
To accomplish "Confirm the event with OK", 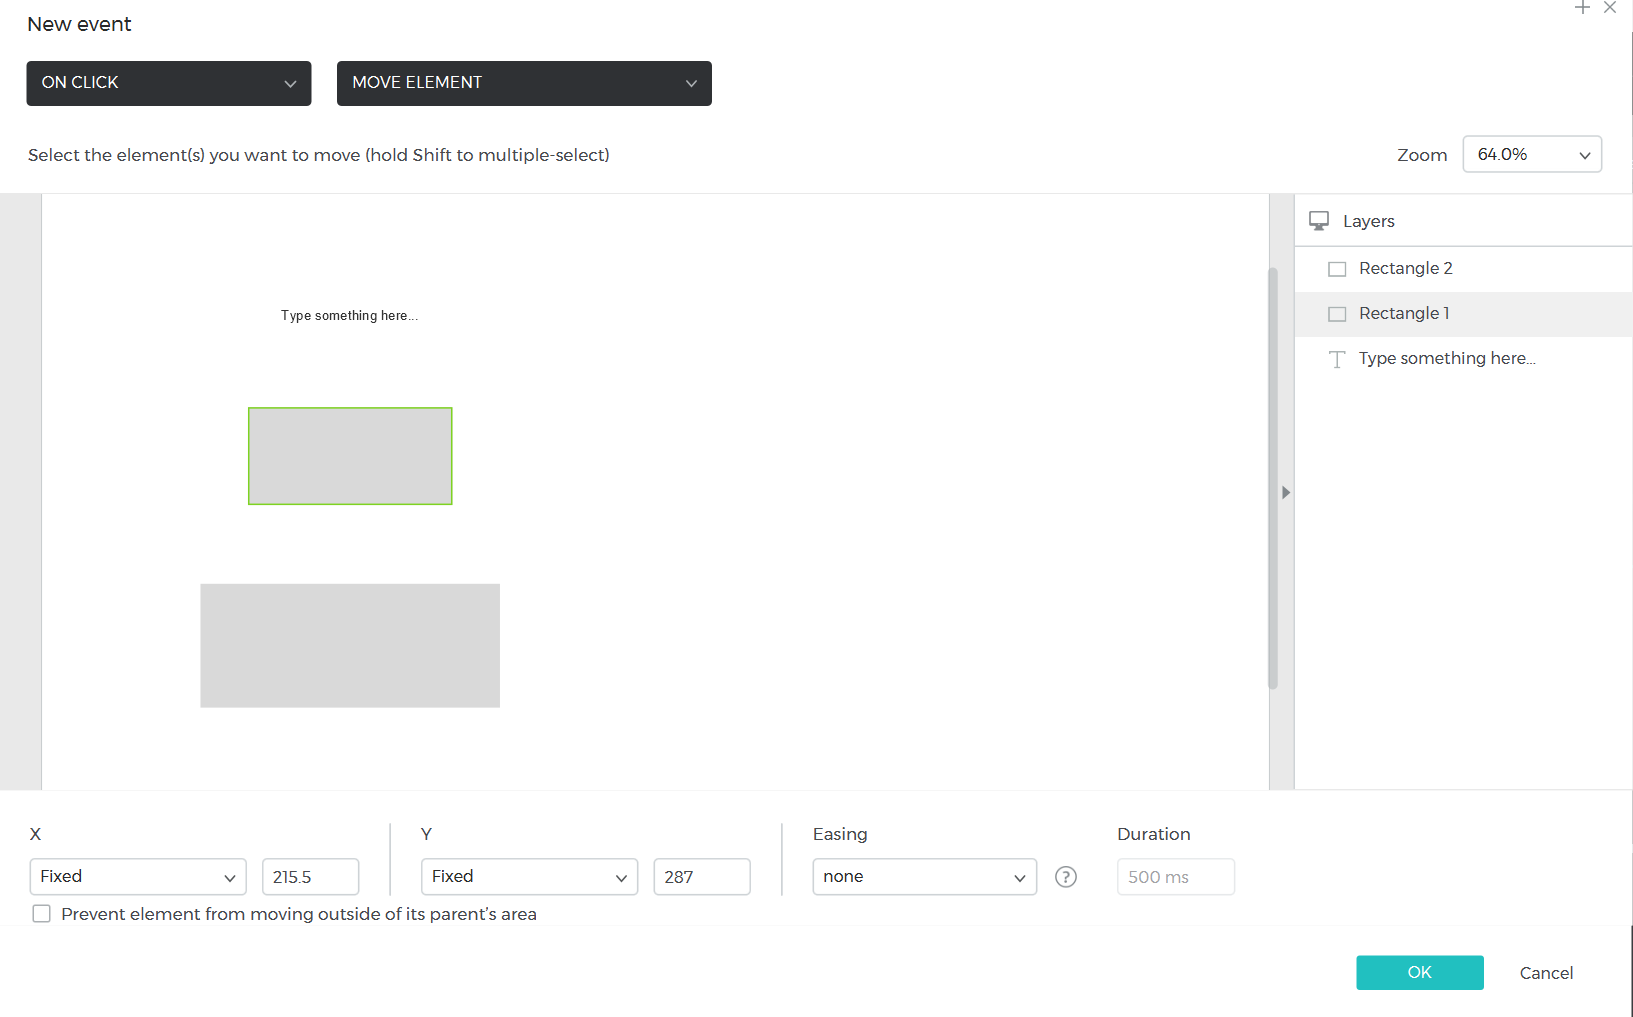I will 1419,973.
